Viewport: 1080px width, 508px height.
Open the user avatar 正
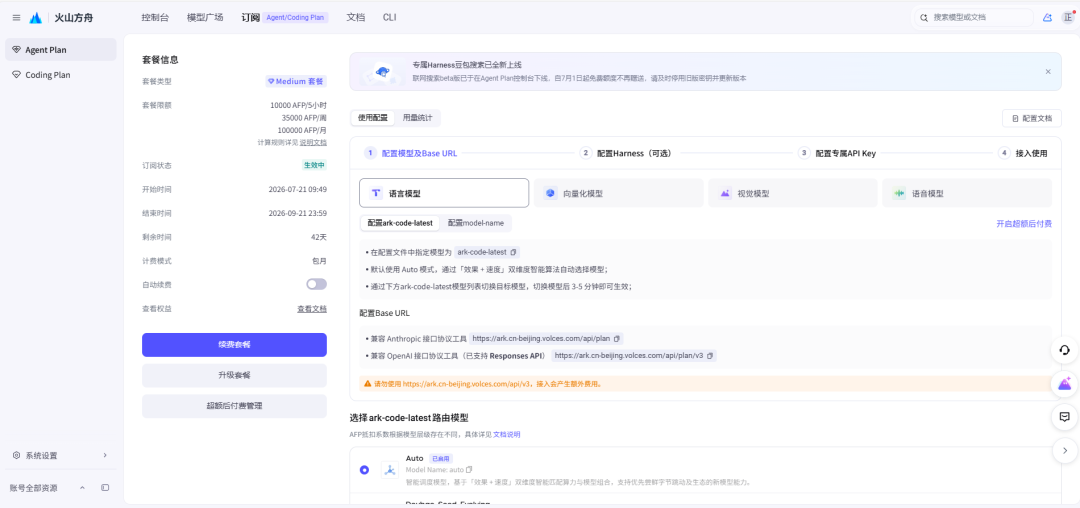1068,18
